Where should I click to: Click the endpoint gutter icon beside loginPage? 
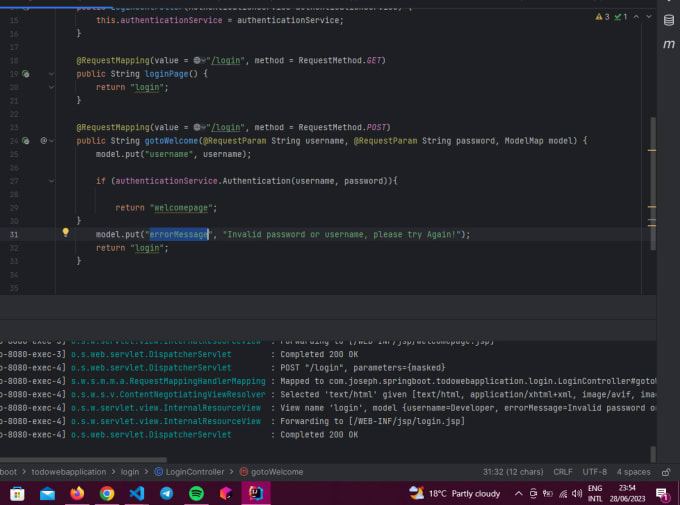pyautogui.click(x=26, y=74)
